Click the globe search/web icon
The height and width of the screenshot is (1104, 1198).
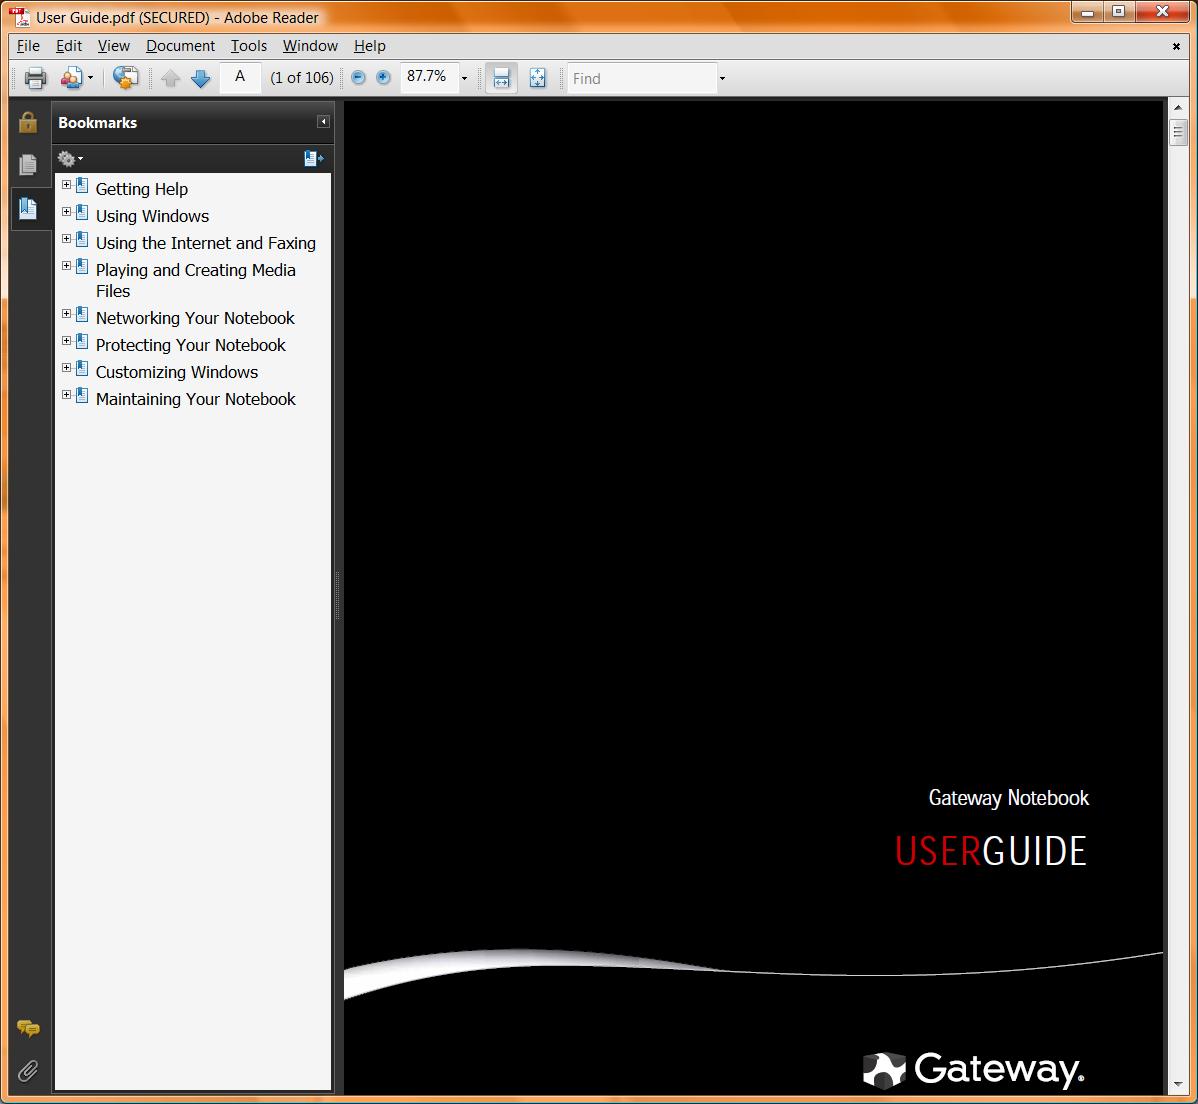125,77
